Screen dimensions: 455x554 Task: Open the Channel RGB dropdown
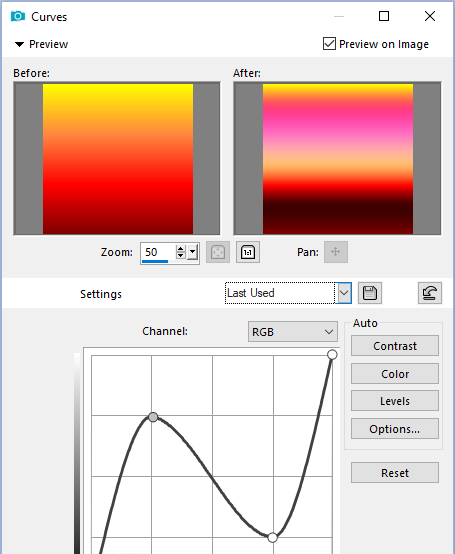[293, 332]
